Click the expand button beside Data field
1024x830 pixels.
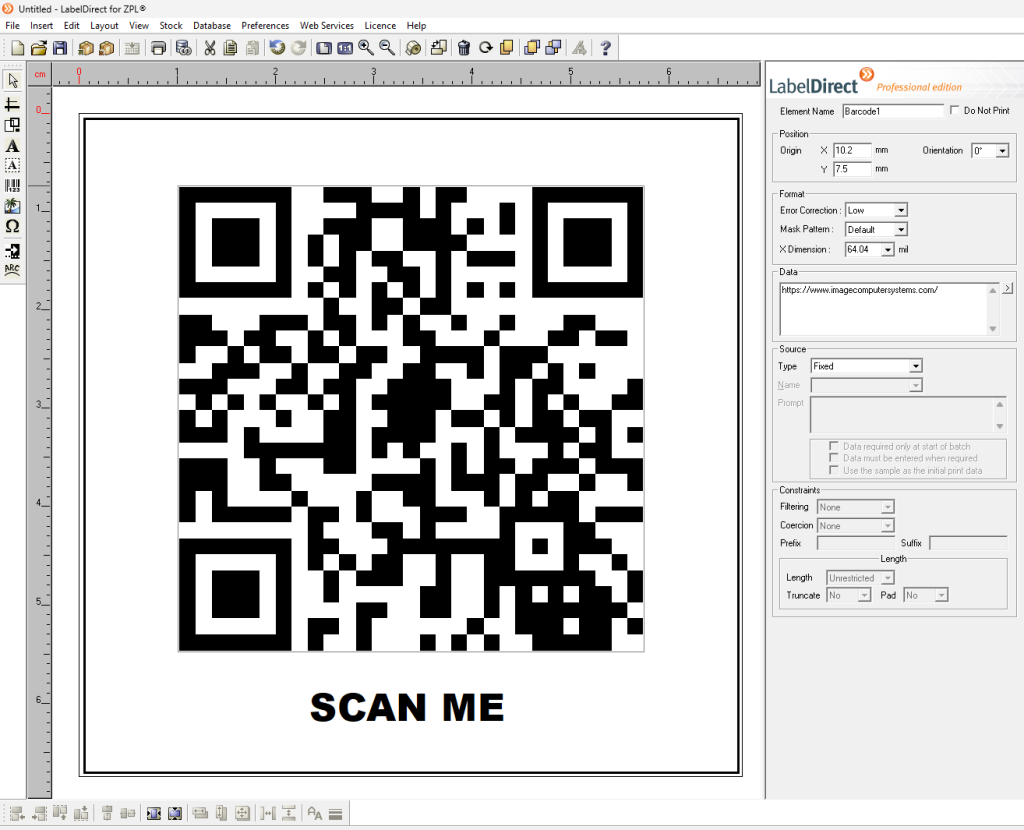[1008, 288]
